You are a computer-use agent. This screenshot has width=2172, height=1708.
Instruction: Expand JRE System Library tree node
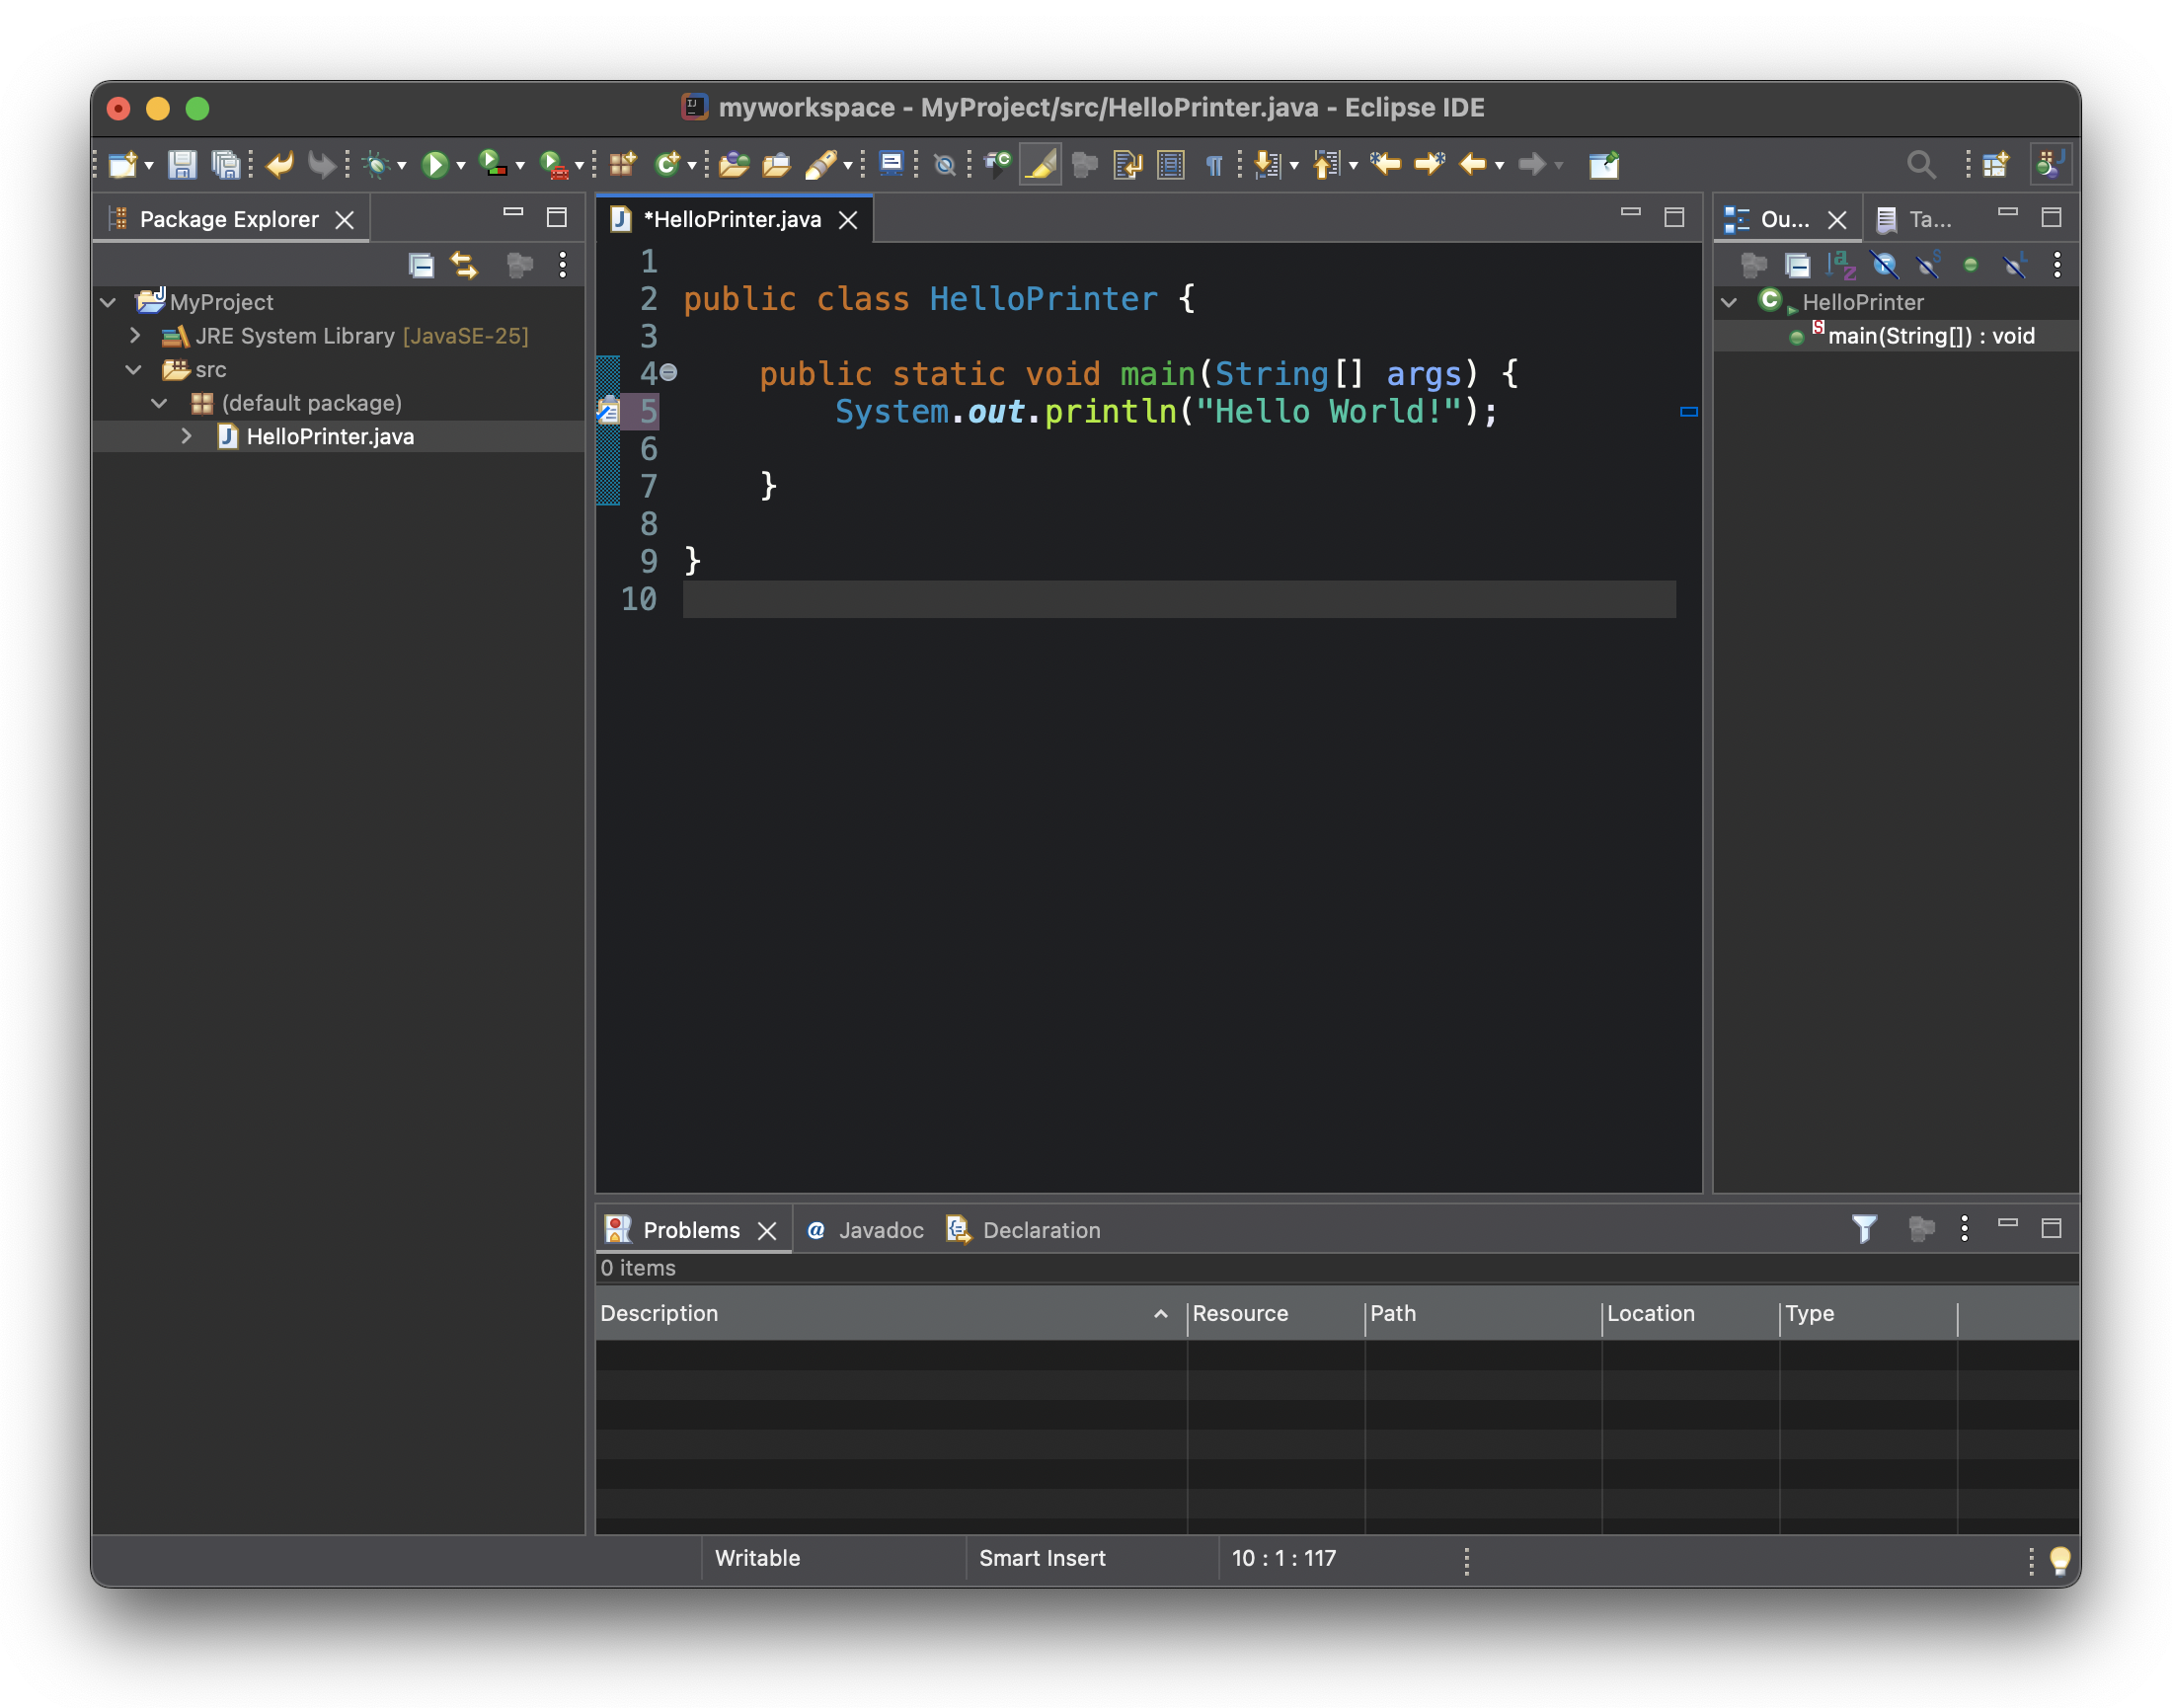pos(135,336)
